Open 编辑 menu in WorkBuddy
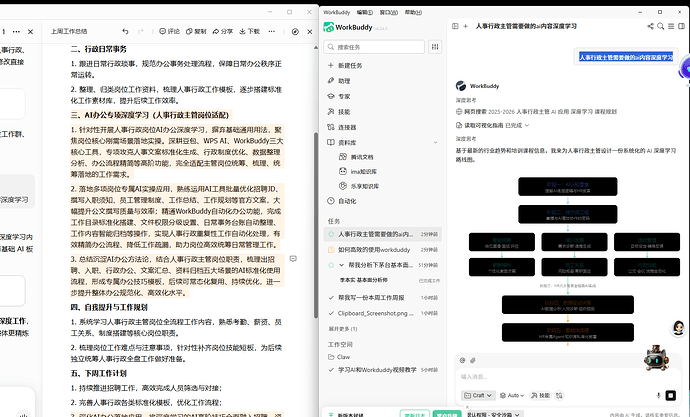The width and height of the screenshot is (690, 417). pos(365,12)
